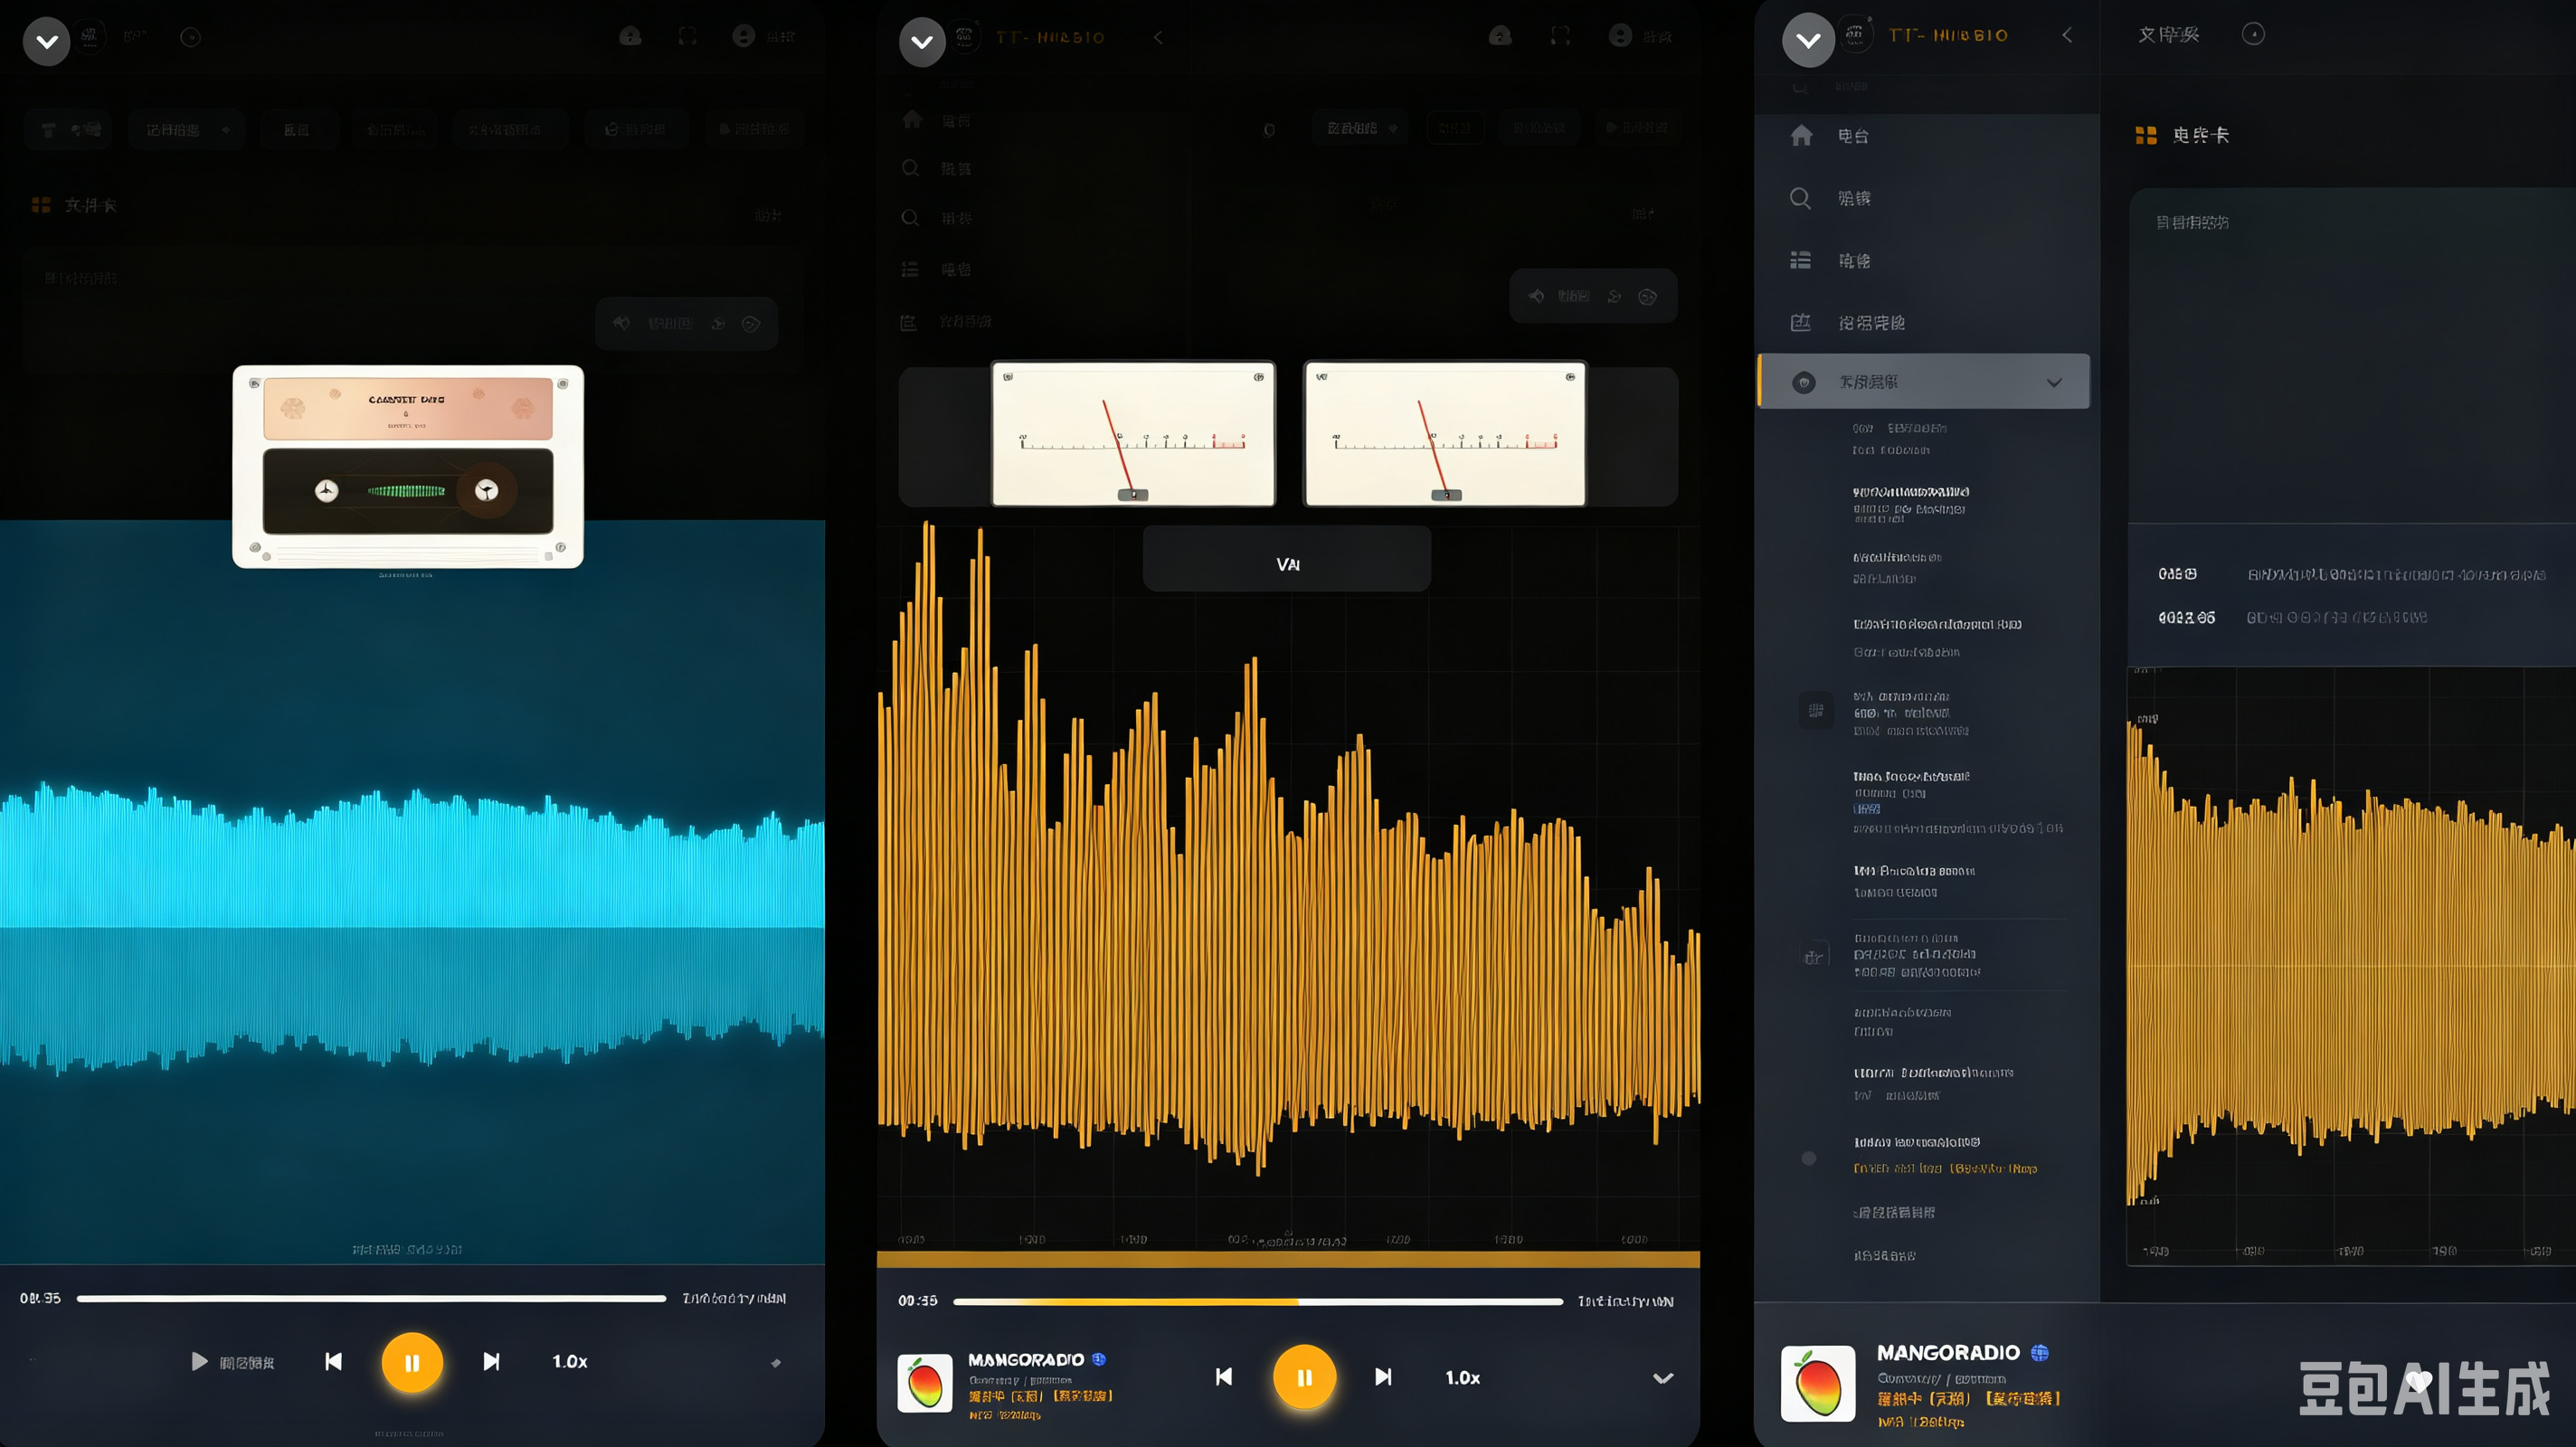Toggle the middle player's orange pause button
Image resolution: width=2576 pixels, height=1447 pixels.
[x=1304, y=1377]
